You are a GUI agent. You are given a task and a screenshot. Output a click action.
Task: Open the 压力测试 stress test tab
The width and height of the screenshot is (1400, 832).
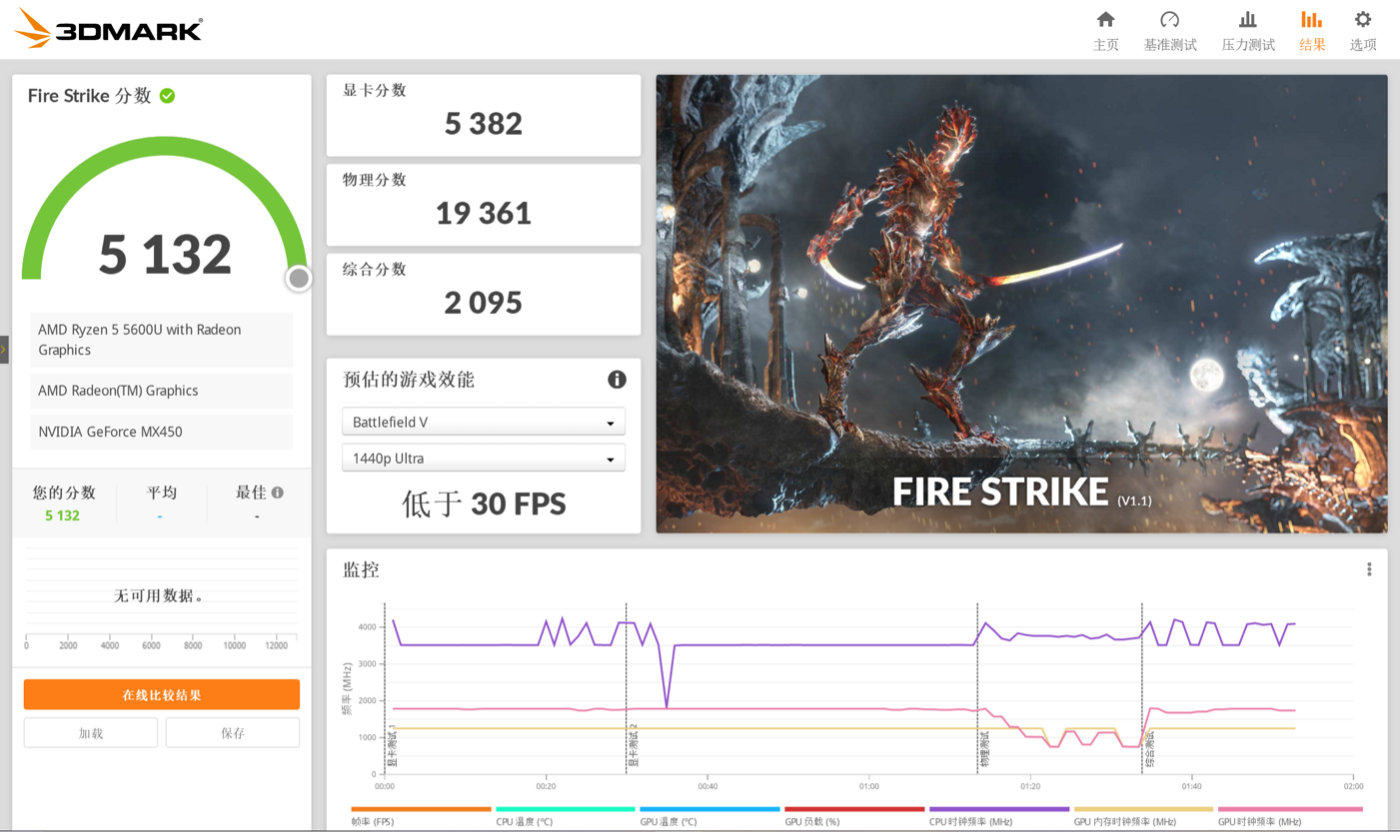[1248, 31]
